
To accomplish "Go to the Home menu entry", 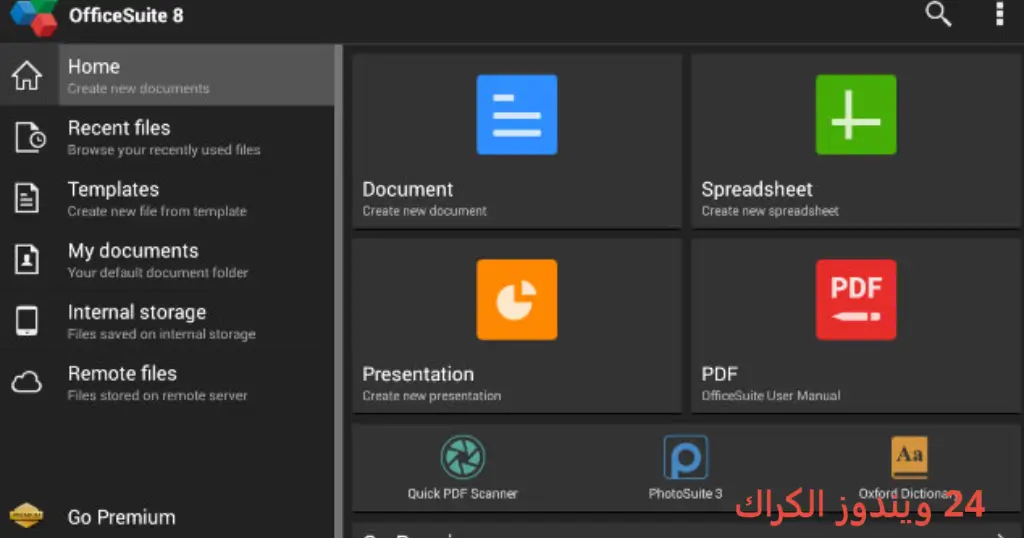I will [167, 75].
